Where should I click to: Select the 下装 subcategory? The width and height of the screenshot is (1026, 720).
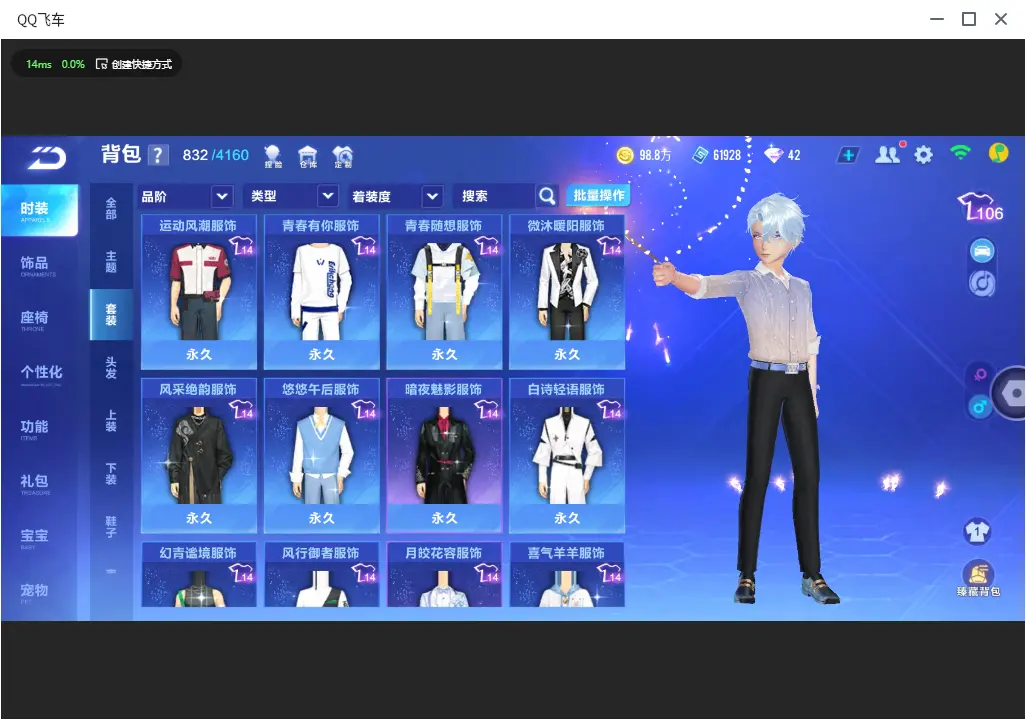[x=111, y=474]
